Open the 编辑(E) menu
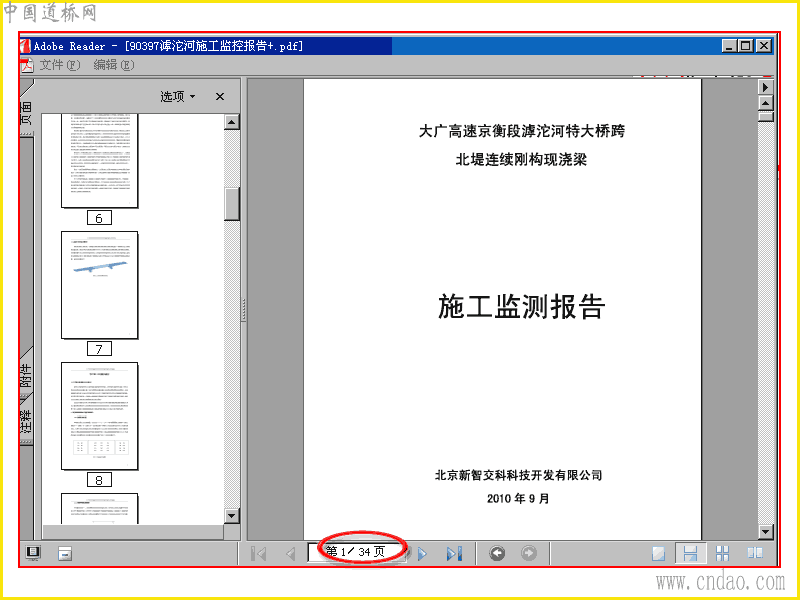Viewport: 800px width, 600px height. coord(114,65)
